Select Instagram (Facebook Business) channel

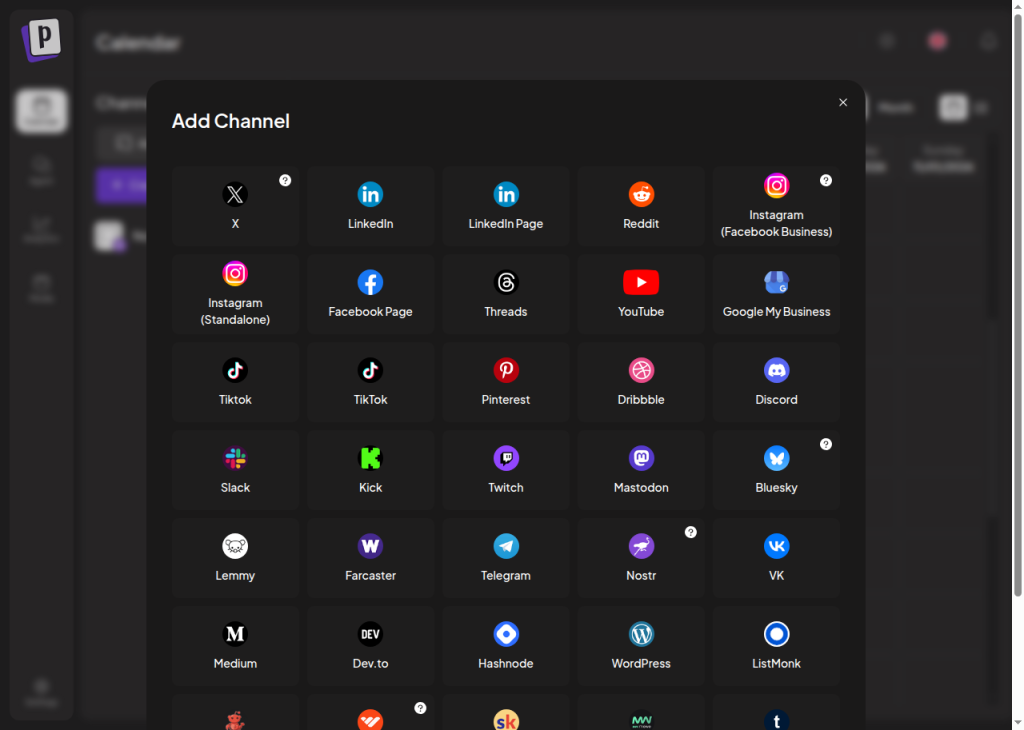click(776, 206)
